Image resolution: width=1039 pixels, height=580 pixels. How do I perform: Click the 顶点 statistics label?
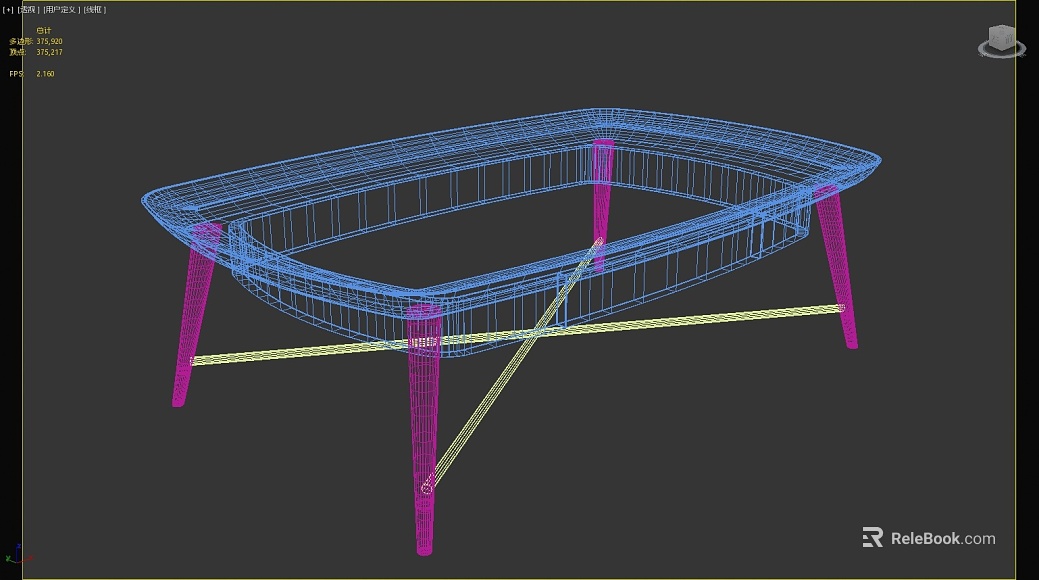pos(17,52)
